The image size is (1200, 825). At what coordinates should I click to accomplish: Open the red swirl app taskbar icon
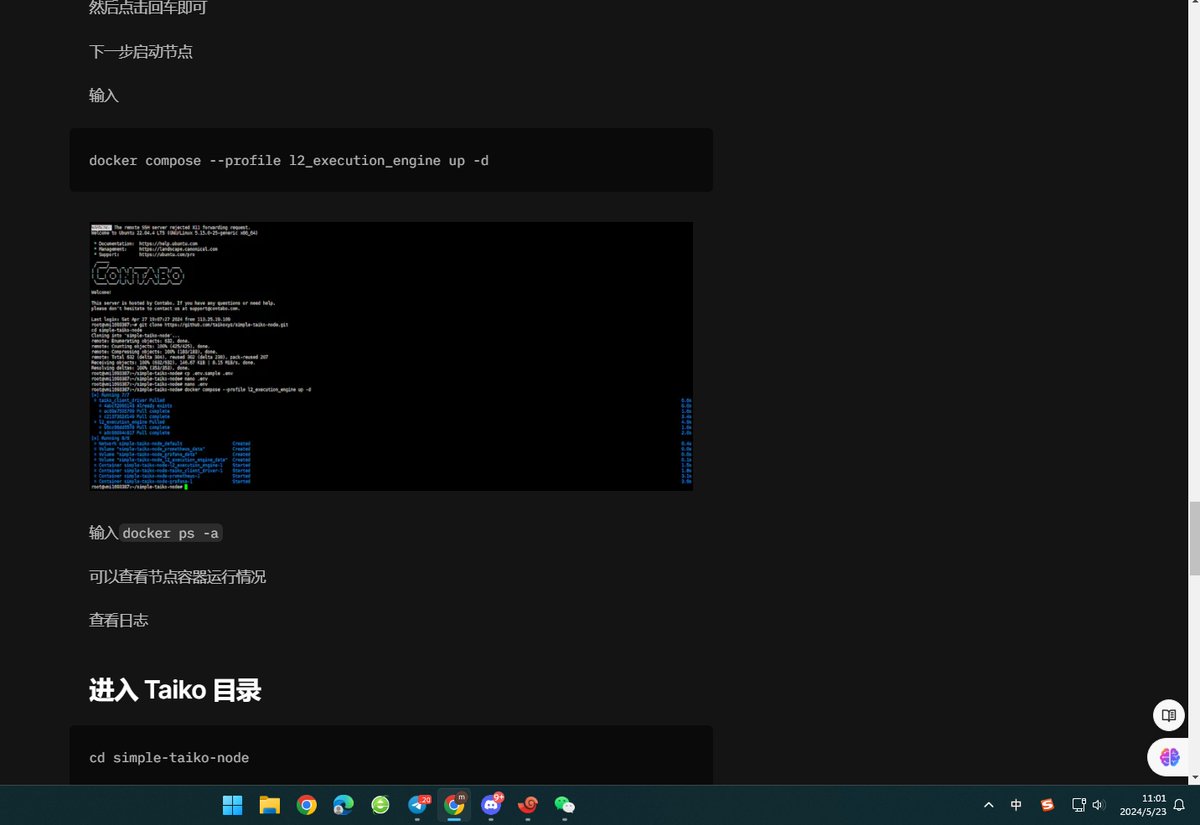(528, 805)
